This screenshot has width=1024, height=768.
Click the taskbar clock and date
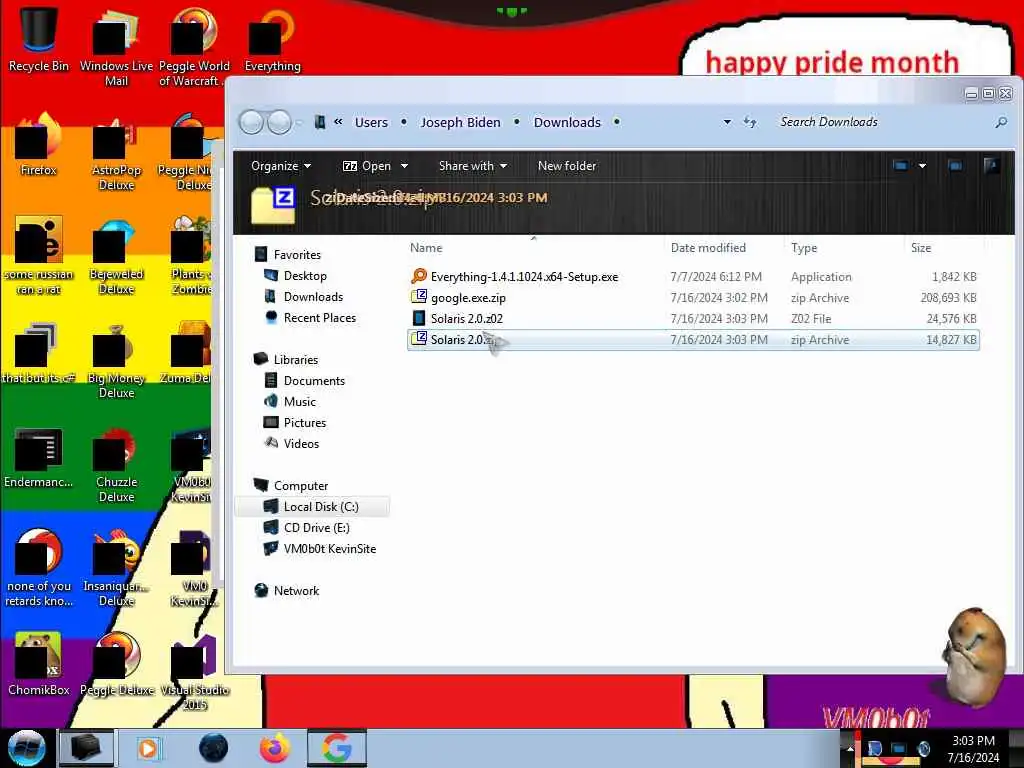pos(973,748)
